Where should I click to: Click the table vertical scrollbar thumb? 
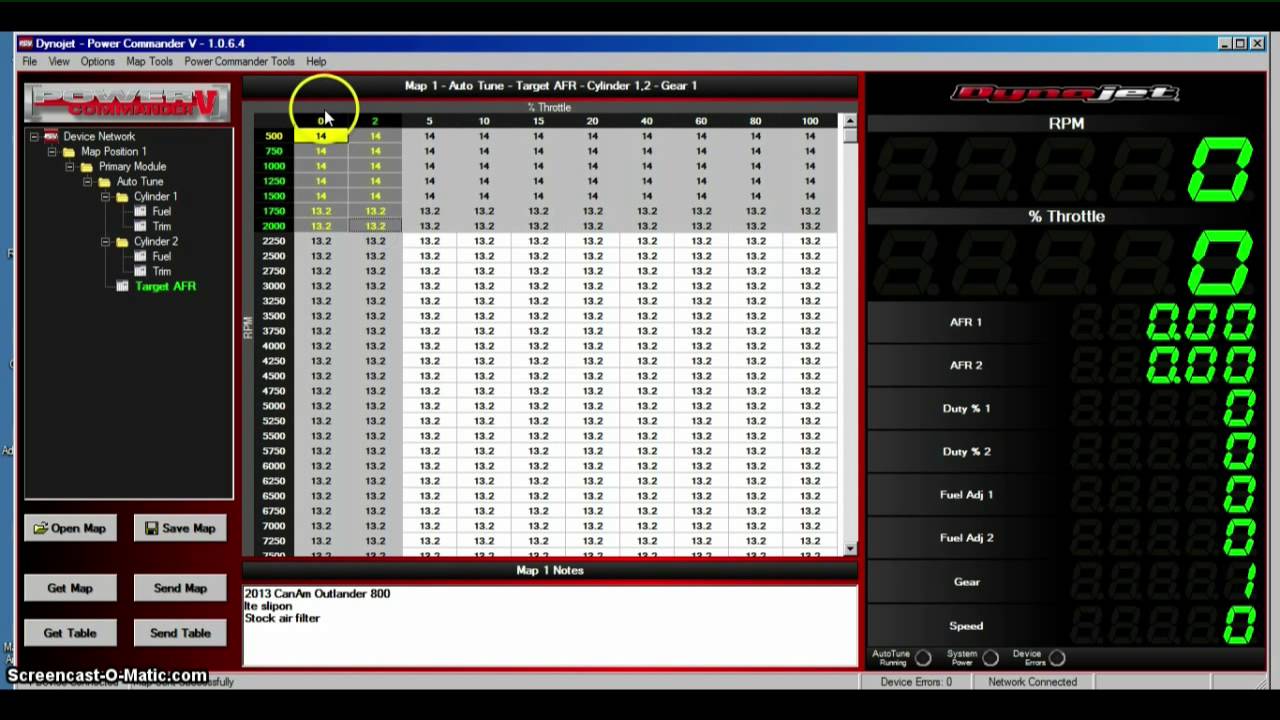pyautogui.click(x=850, y=137)
